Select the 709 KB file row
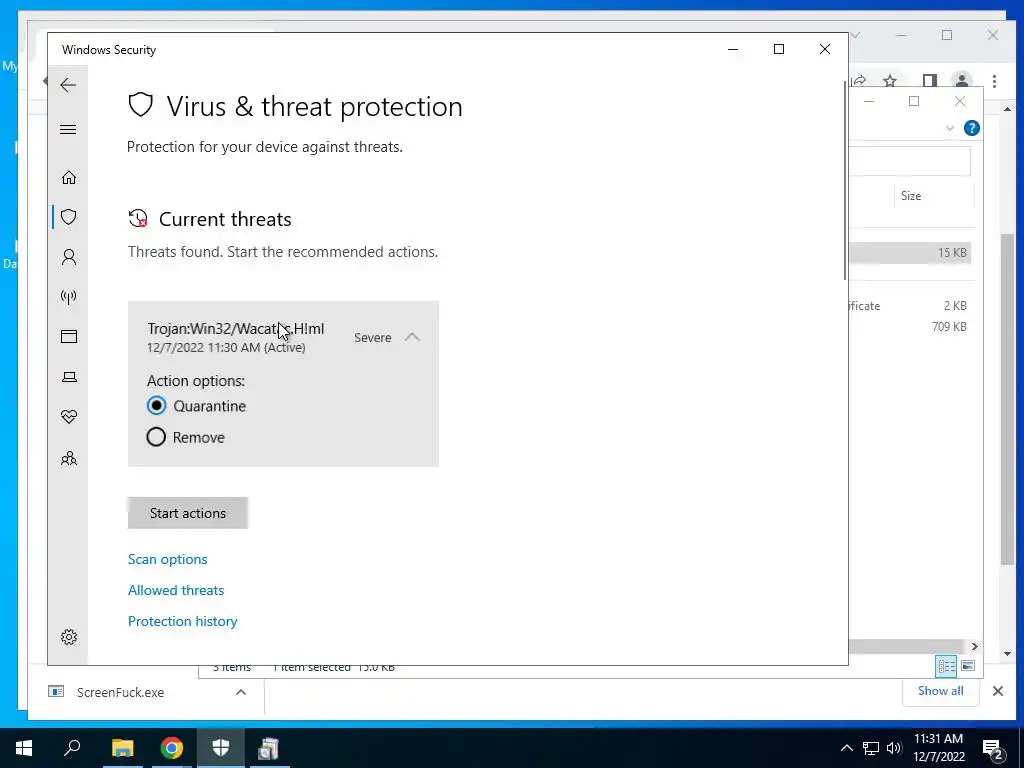This screenshot has width=1024, height=768. click(910, 327)
